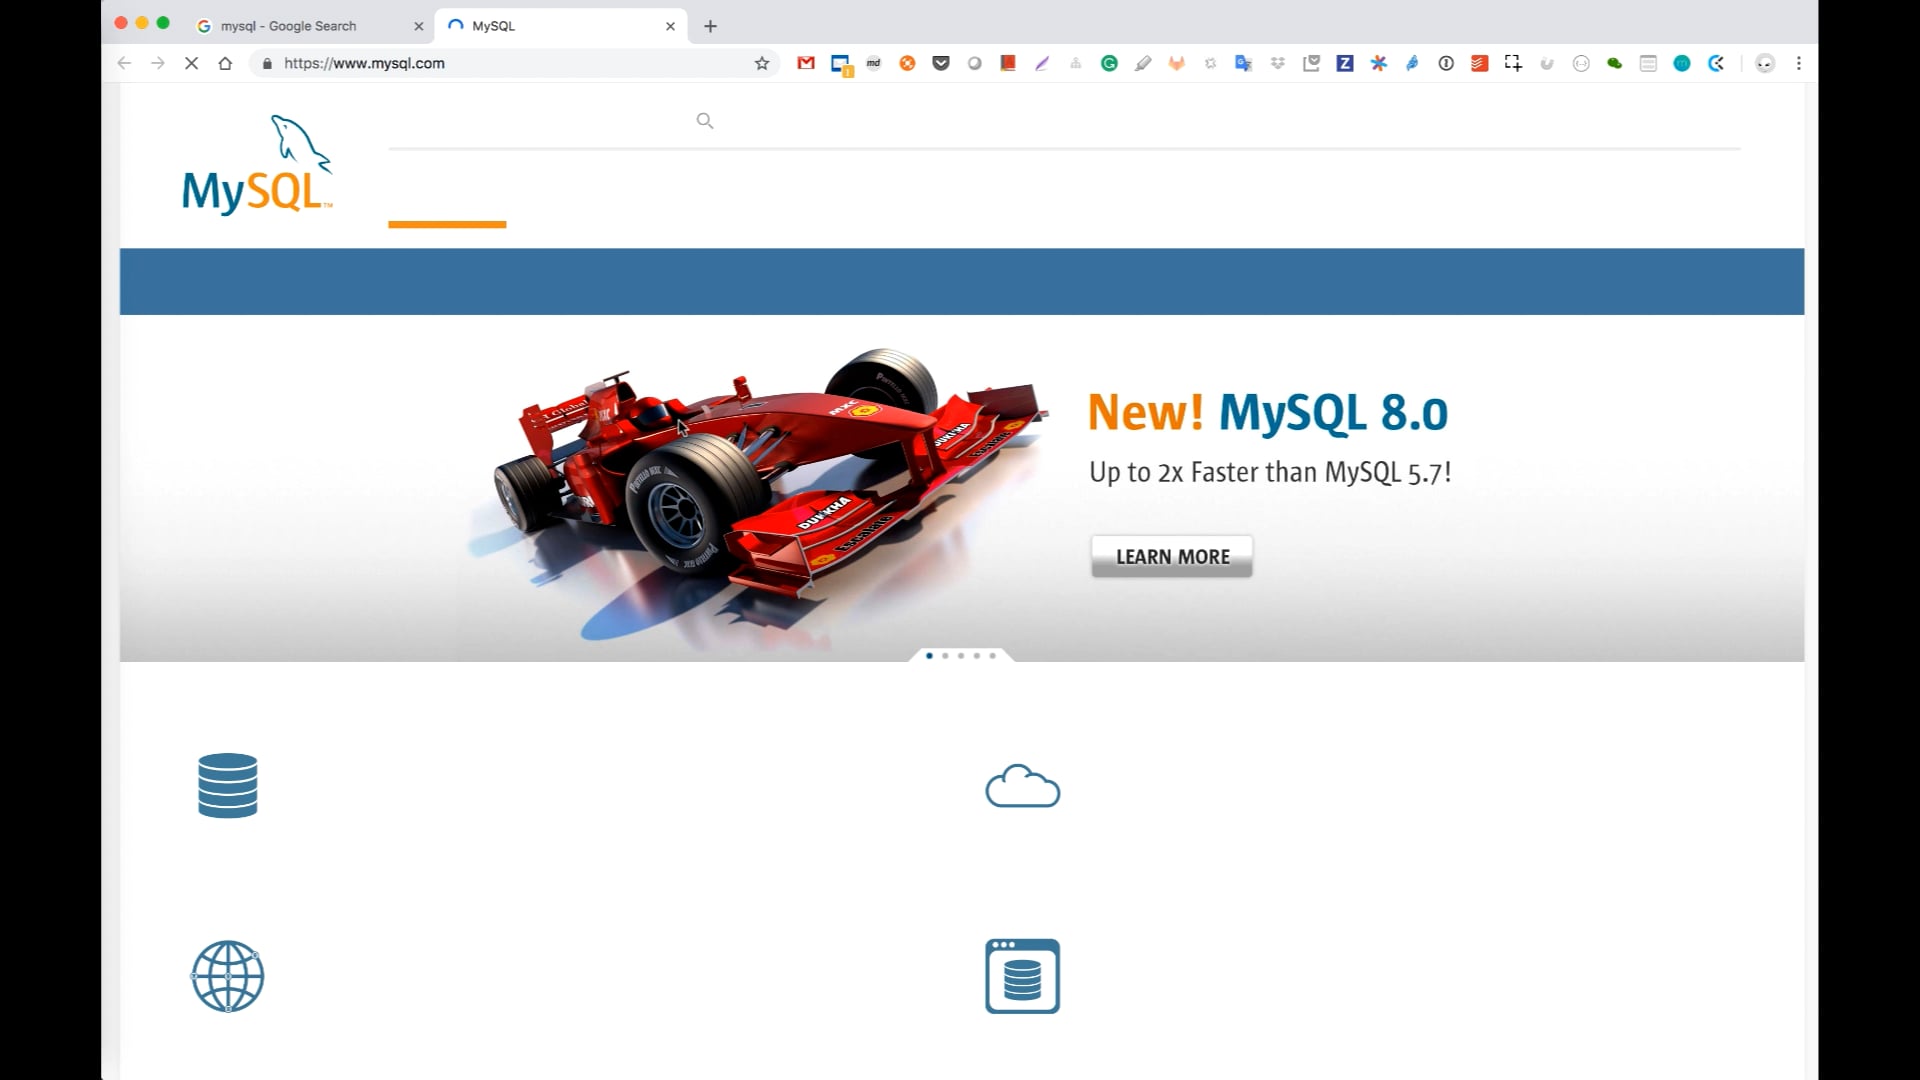
Task: Switch to the mysql - Google Search tab
Action: (x=290, y=25)
